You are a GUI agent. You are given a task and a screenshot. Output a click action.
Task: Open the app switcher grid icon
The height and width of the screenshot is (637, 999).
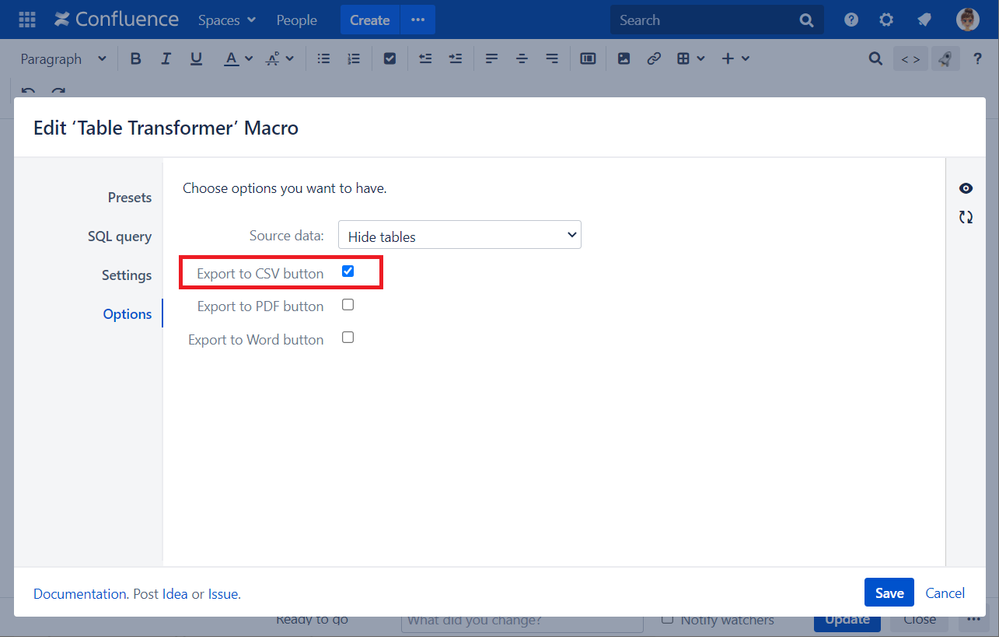(x=27, y=20)
